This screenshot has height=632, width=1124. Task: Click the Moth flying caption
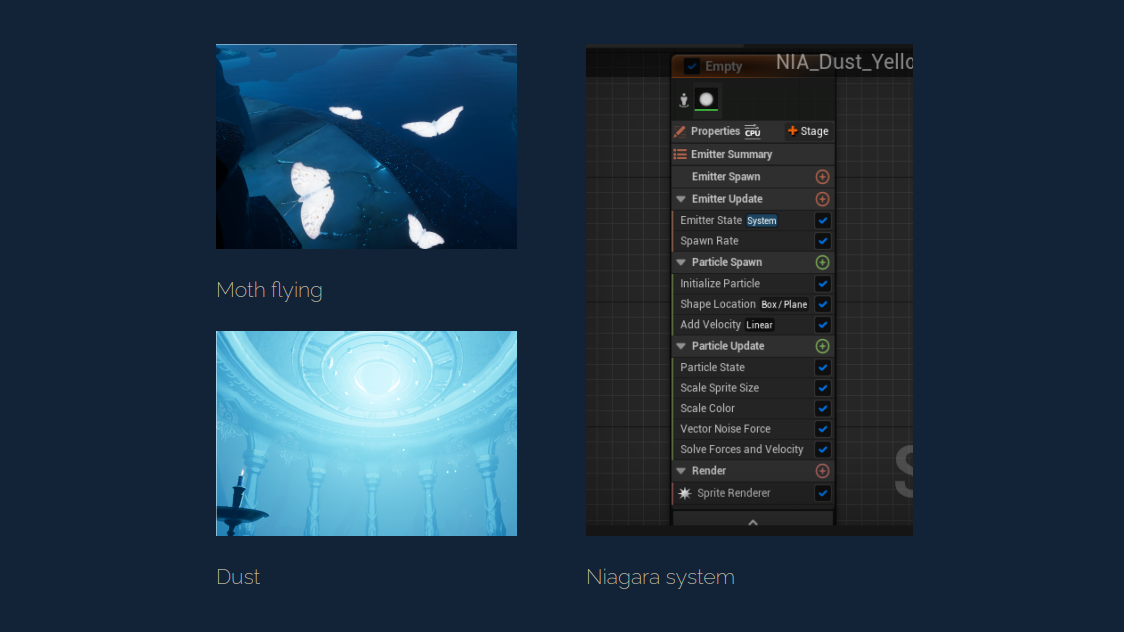click(270, 290)
